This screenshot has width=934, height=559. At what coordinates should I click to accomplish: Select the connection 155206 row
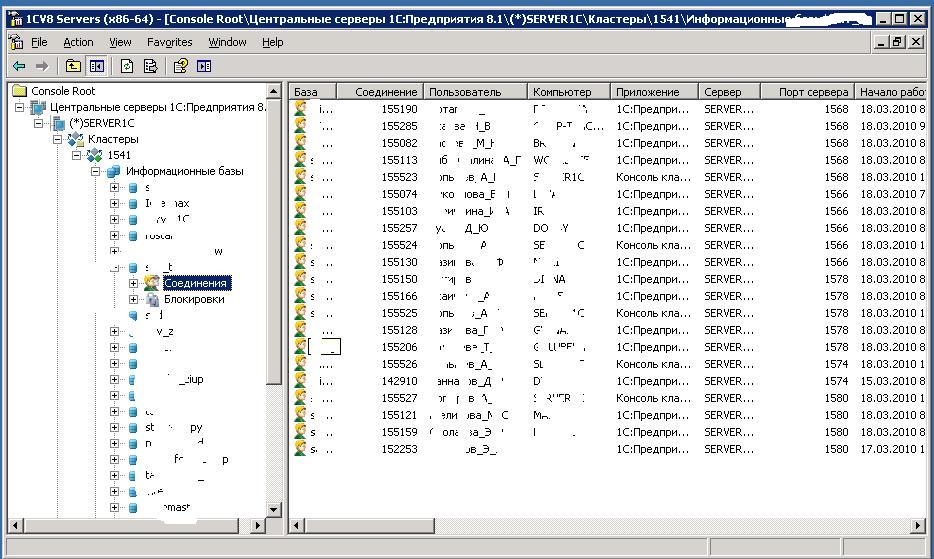click(609, 347)
